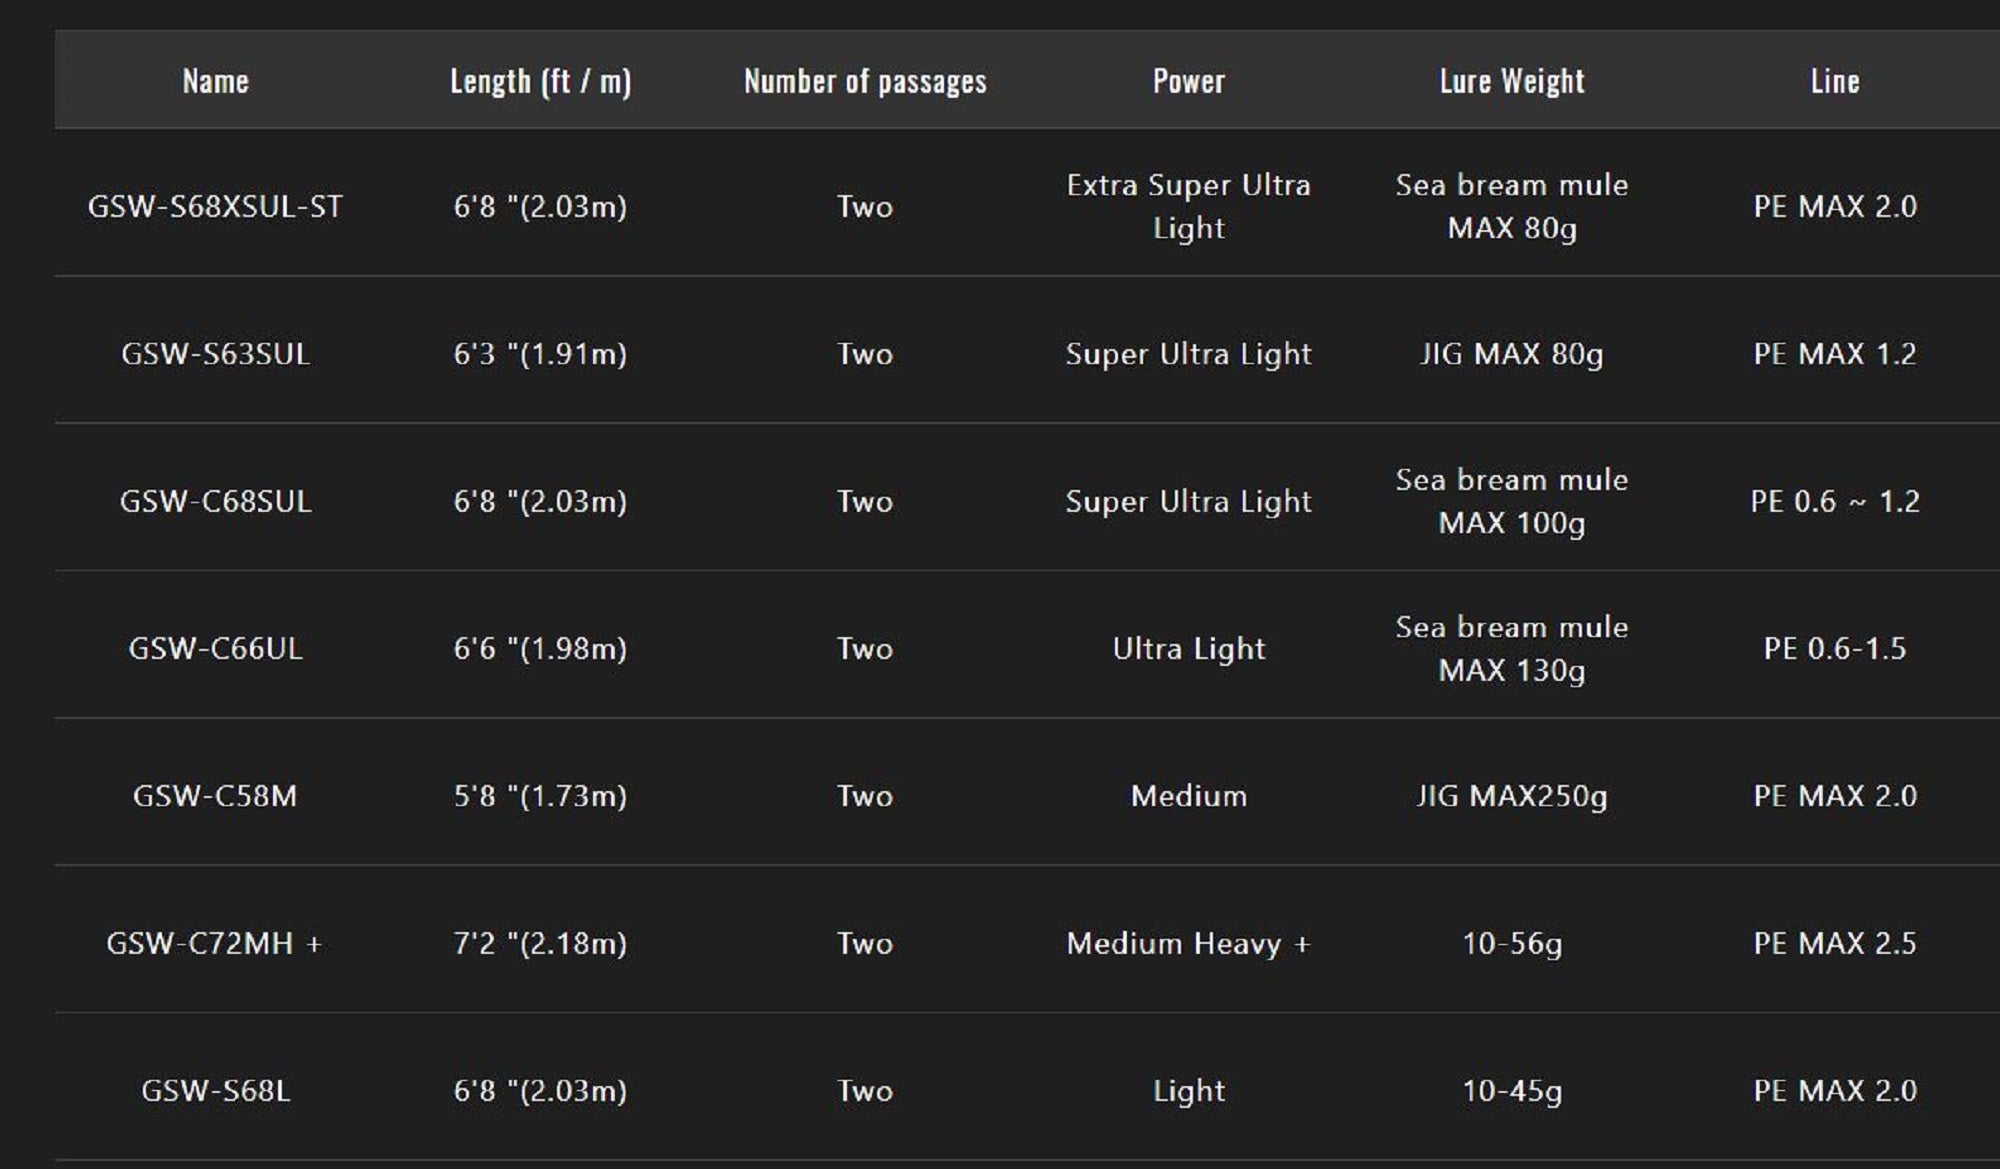The image size is (2000, 1169).
Task: Click the Medium Heavy + power cell
Action: [x=1188, y=943]
